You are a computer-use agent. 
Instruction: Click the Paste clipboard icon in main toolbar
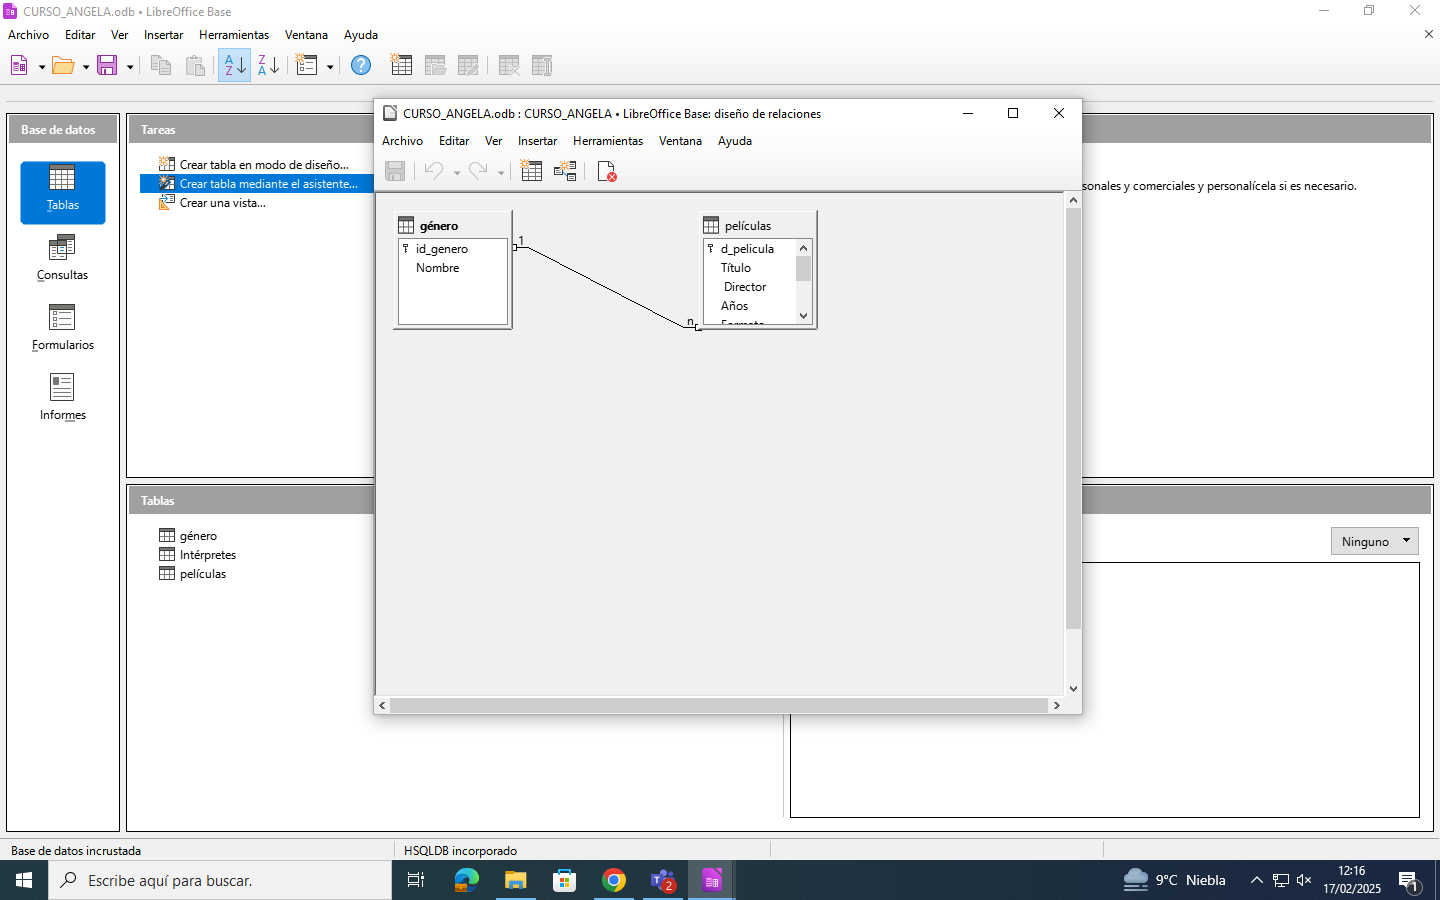pyautogui.click(x=195, y=66)
